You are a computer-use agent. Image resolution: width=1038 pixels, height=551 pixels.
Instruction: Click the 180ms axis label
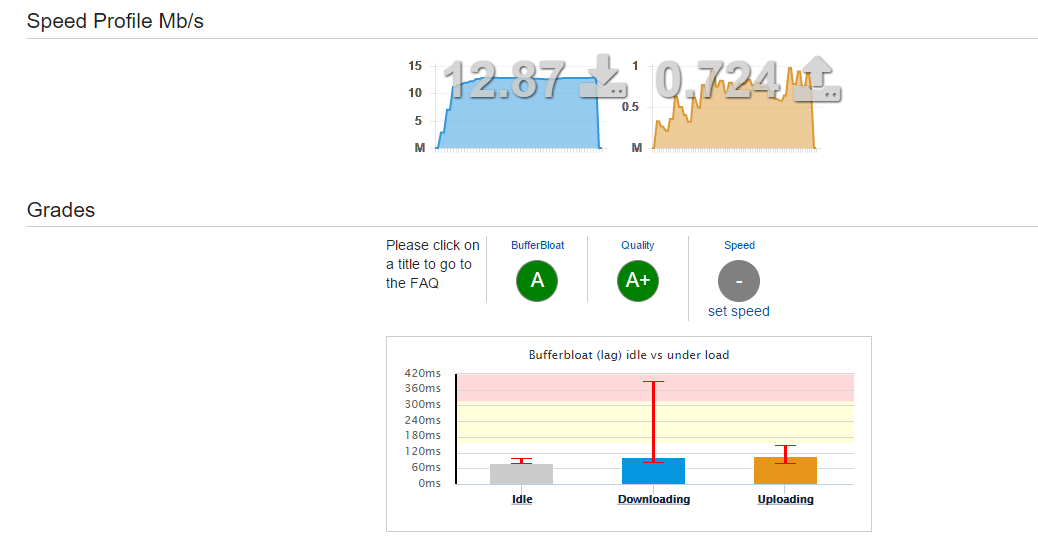point(422,435)
